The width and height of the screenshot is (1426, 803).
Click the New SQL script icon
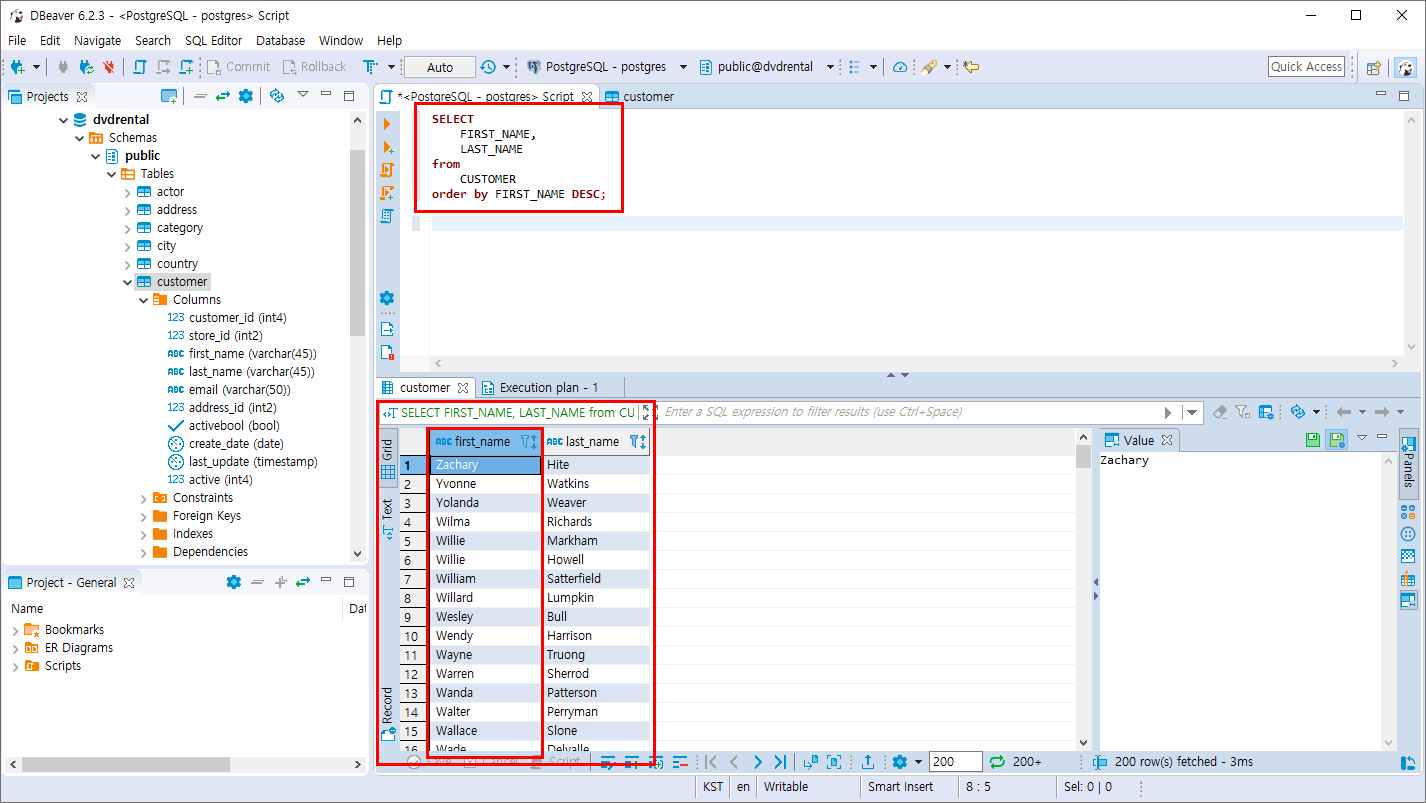[186, 67]
